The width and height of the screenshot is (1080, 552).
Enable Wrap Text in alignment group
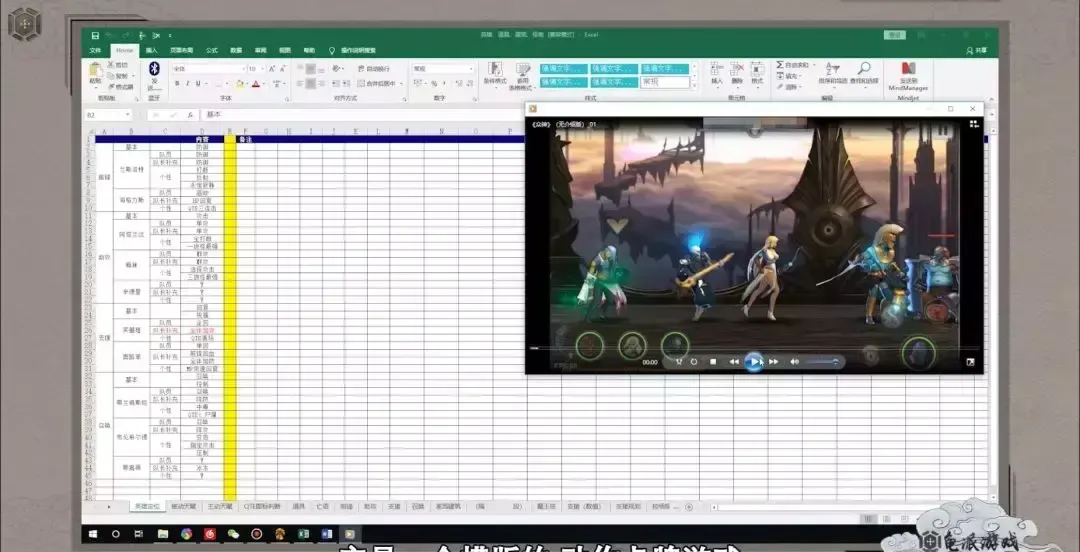[x=375, y=69]
